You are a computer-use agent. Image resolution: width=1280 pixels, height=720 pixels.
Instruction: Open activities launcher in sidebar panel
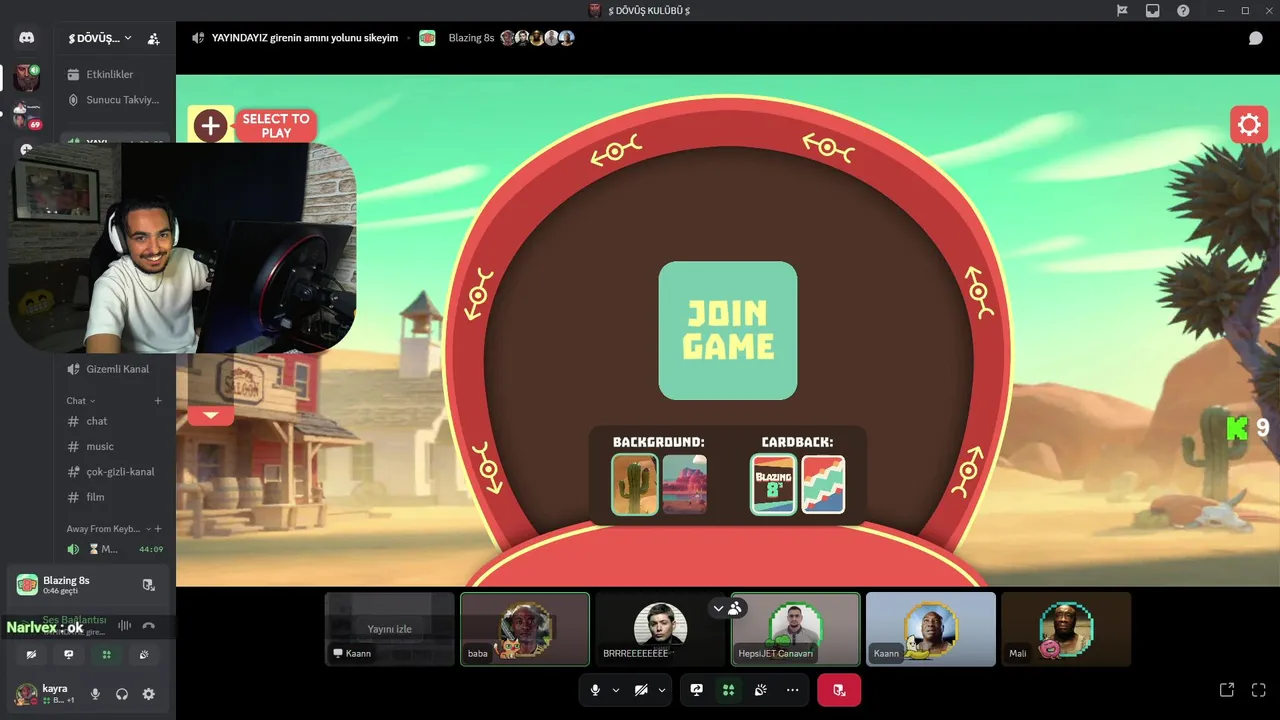(x=106, y=654)
